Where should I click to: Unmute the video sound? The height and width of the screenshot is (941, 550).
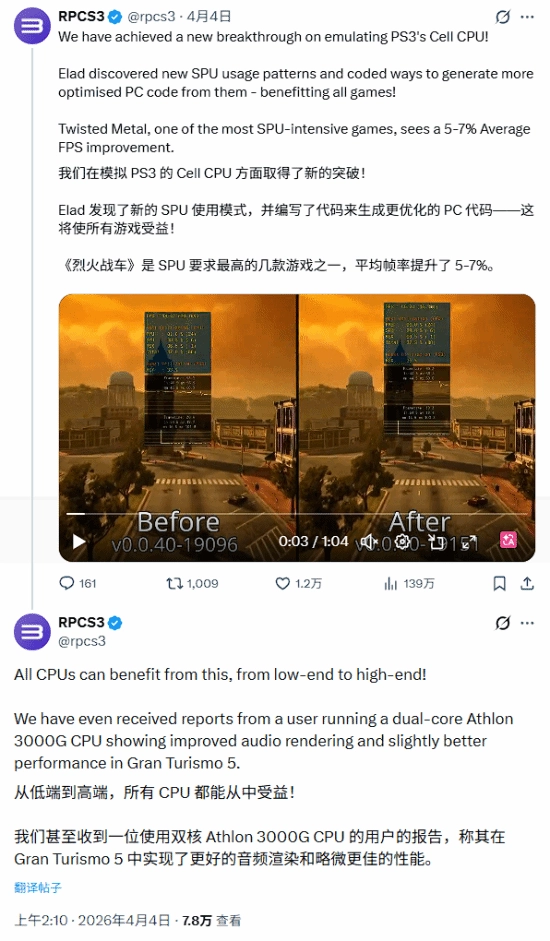tap(370, 542)
